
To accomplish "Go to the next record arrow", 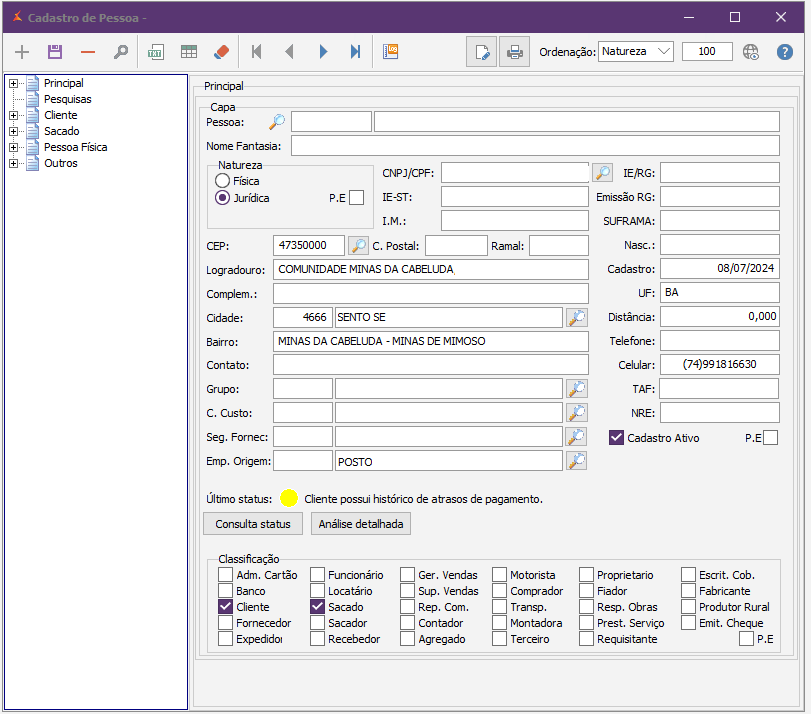I will tap(323, 52).
